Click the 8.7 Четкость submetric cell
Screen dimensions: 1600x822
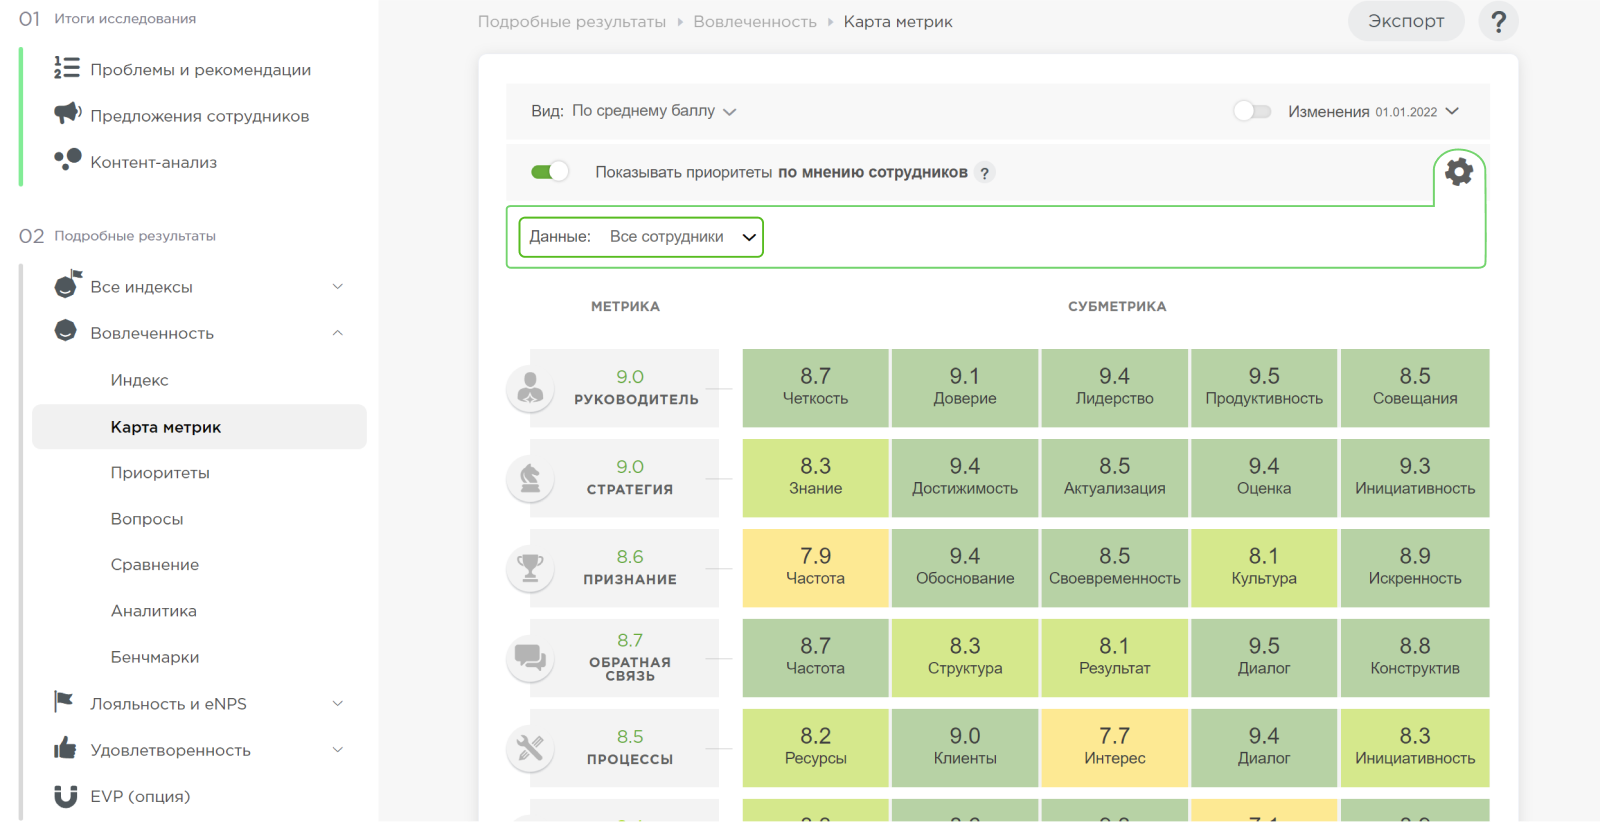pos(816,388)
